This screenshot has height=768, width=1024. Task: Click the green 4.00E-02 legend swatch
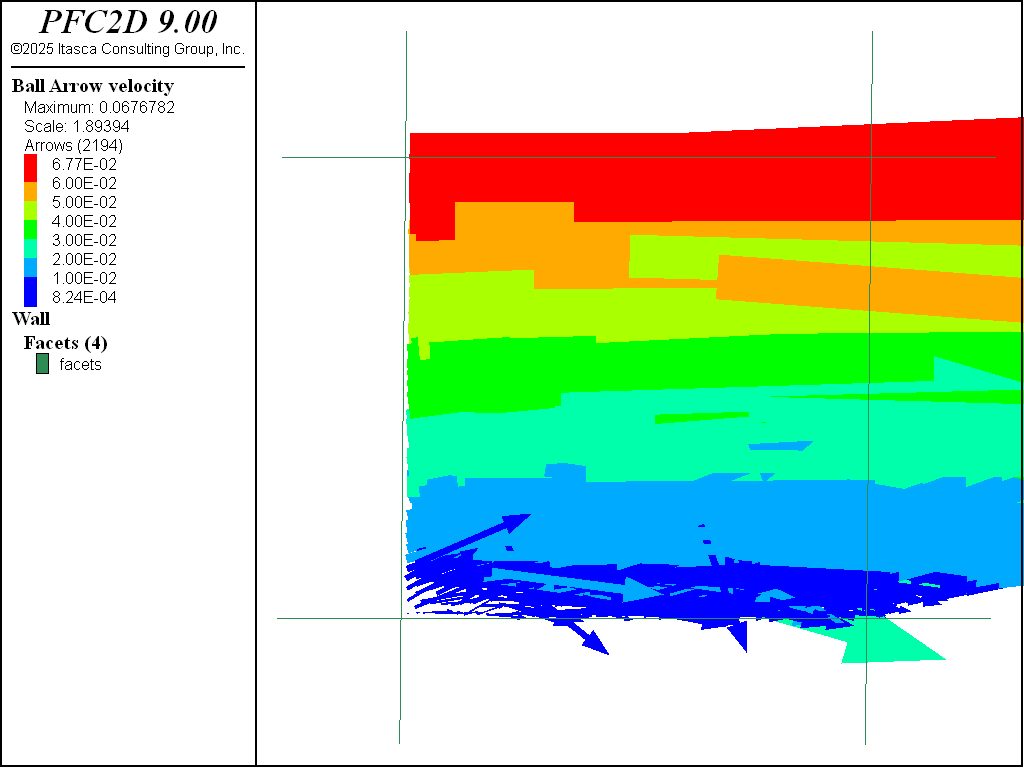click(x=30, y=222)
